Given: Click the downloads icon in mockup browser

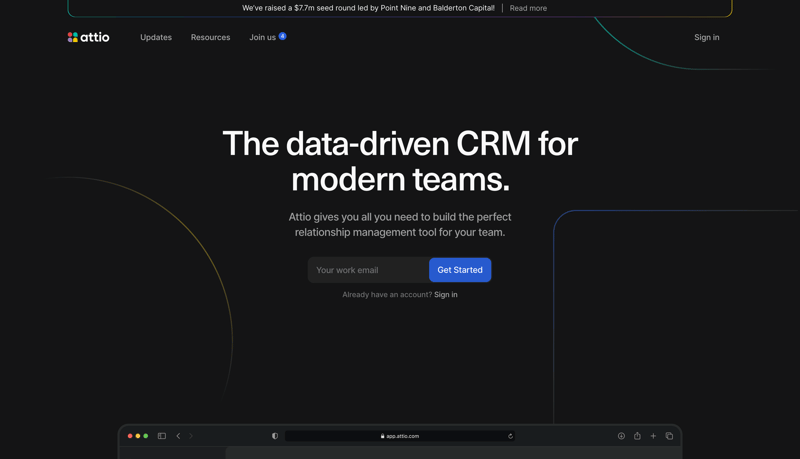Looking at the screenshot, I should [621, 436].
